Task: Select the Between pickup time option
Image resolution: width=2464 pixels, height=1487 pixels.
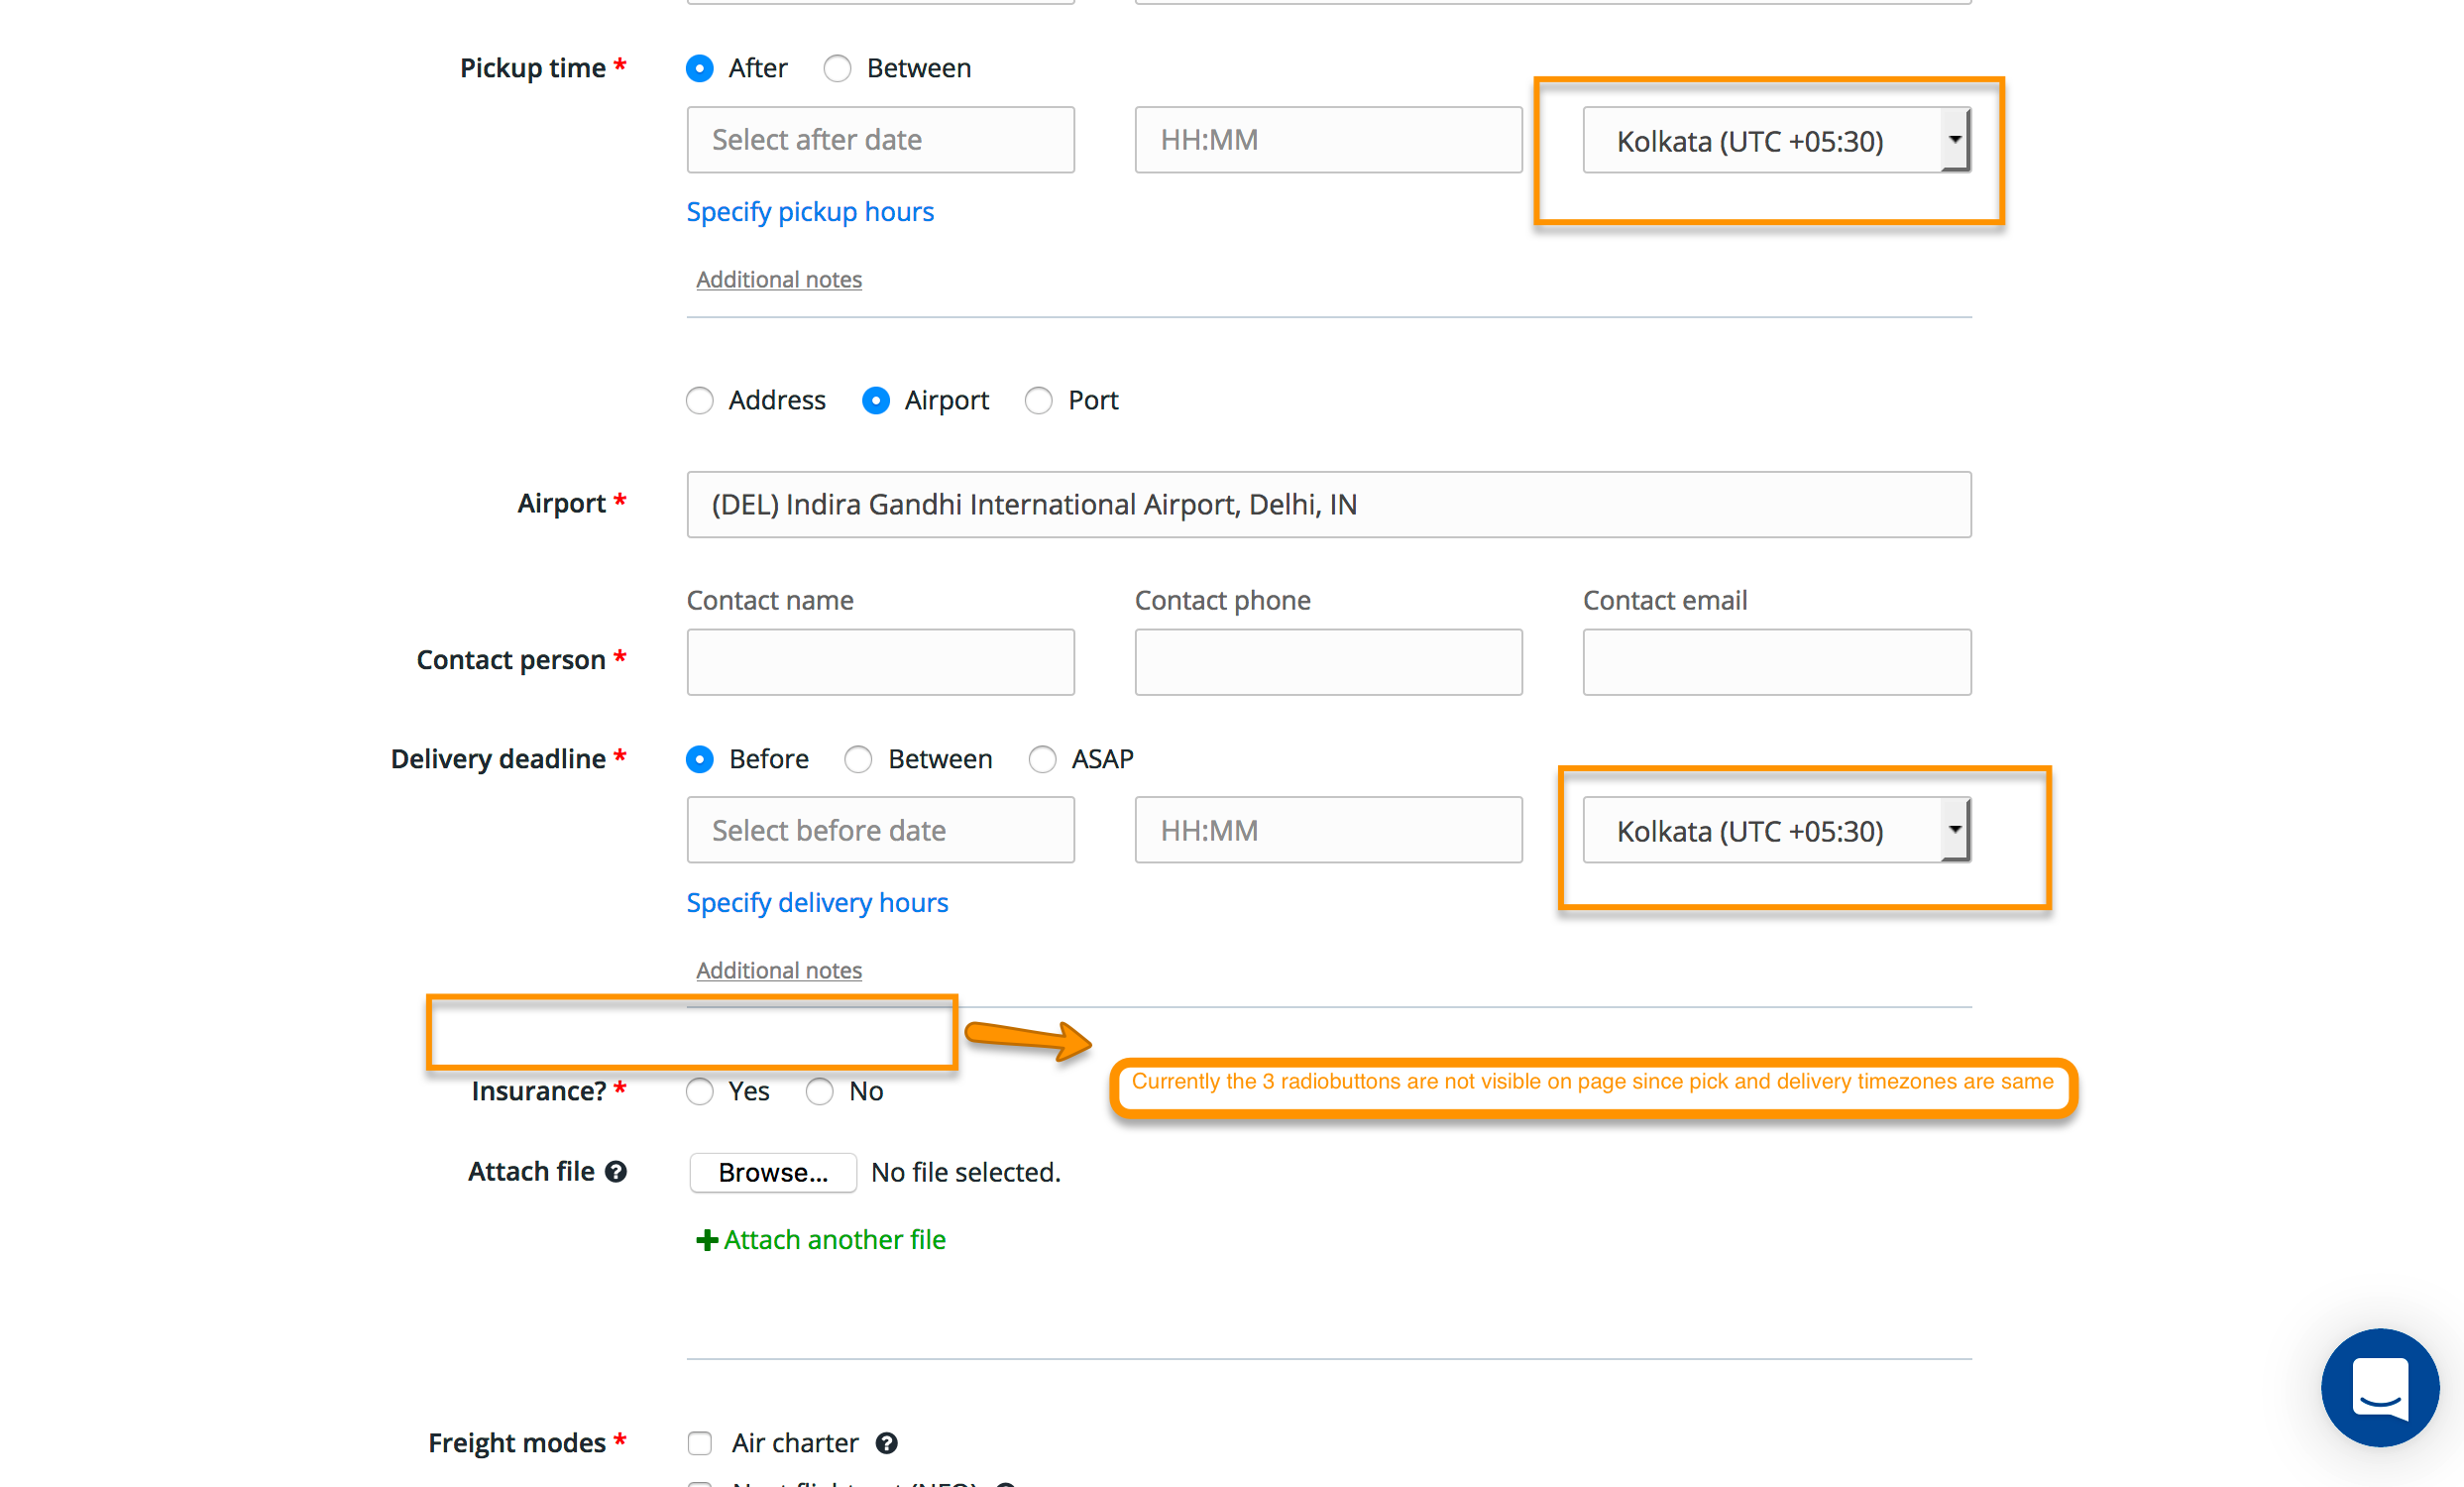Action: tap(837, 68)
